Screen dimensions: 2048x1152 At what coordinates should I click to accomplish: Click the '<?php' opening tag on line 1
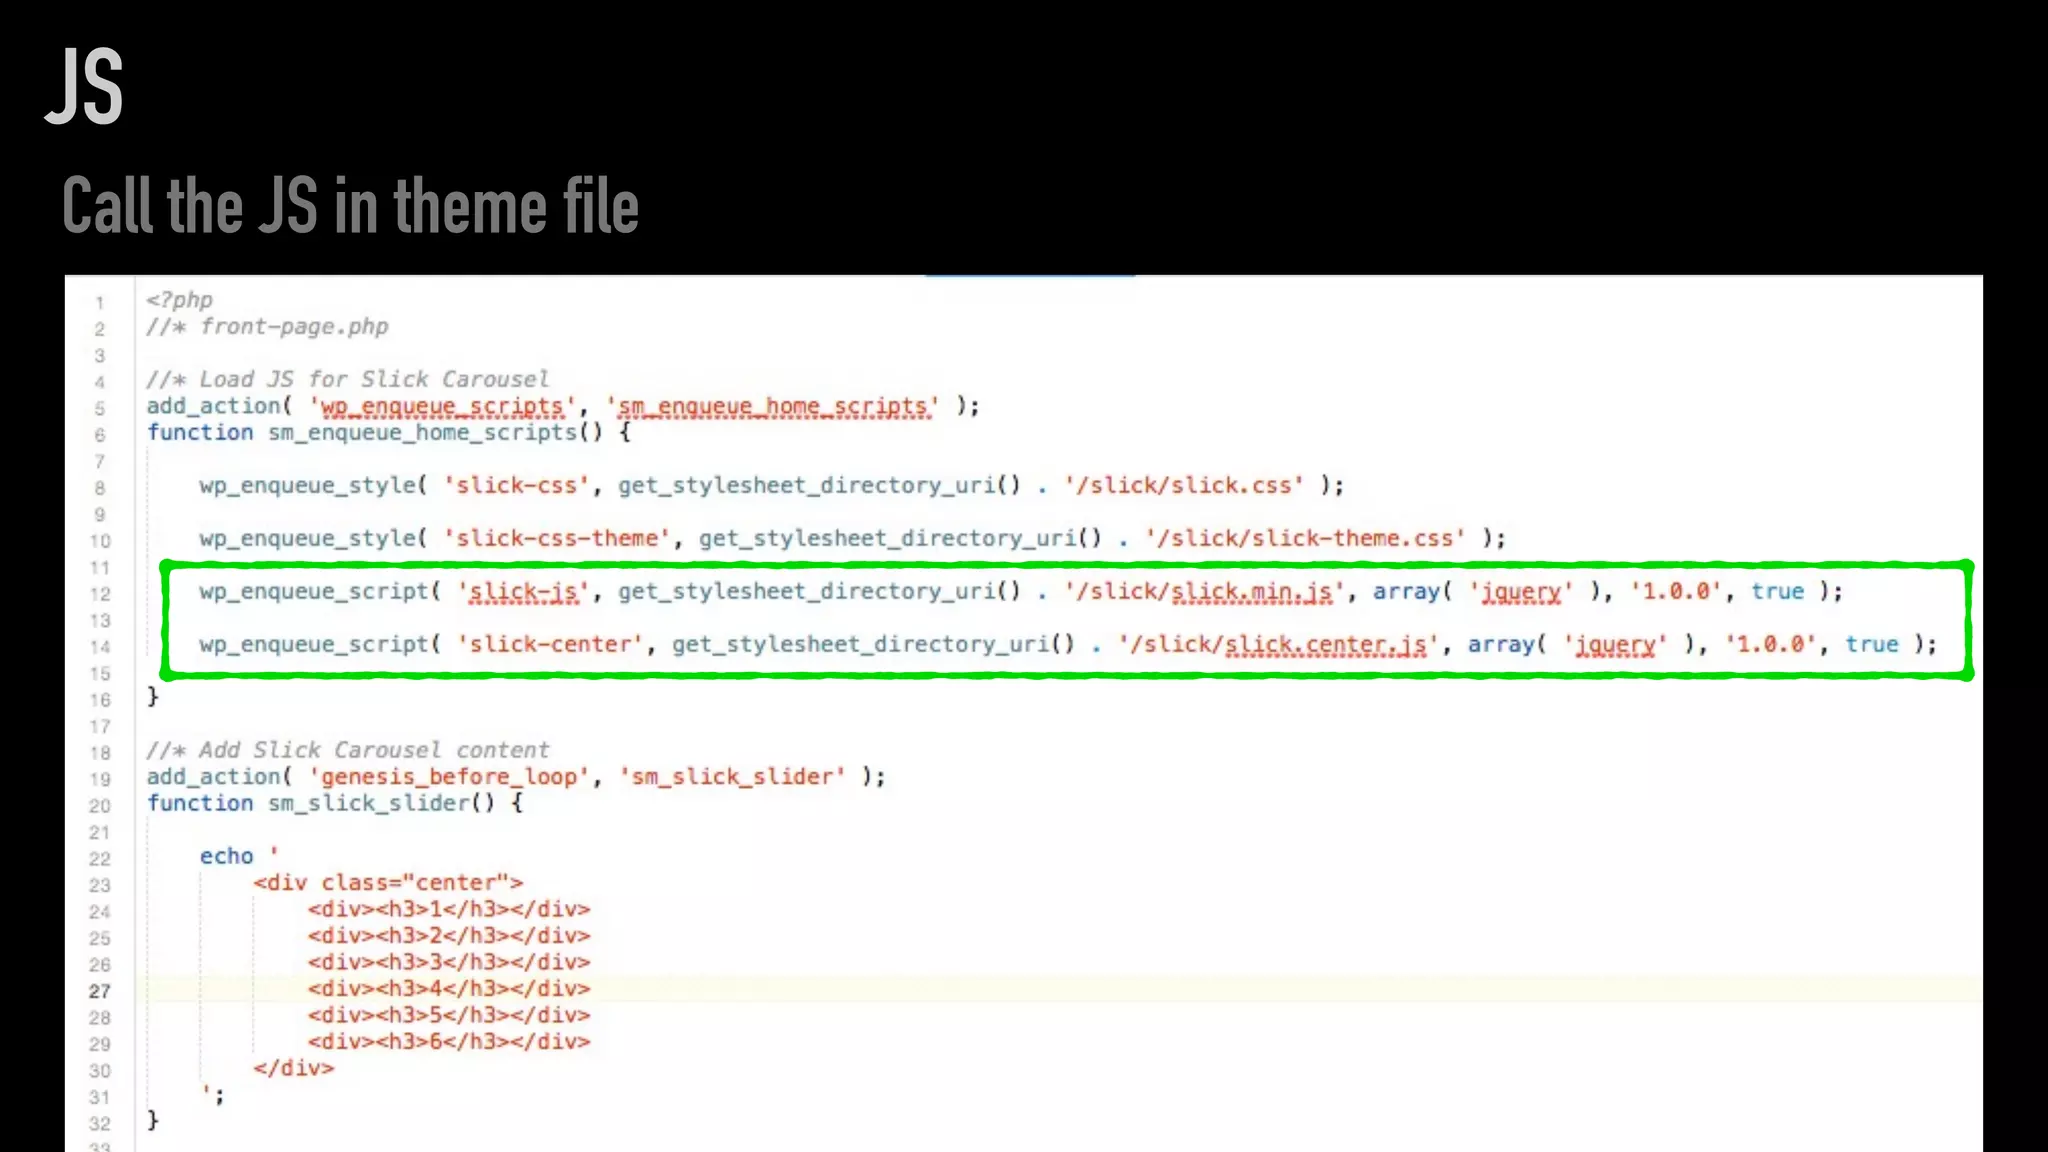(x=179, y=300)
